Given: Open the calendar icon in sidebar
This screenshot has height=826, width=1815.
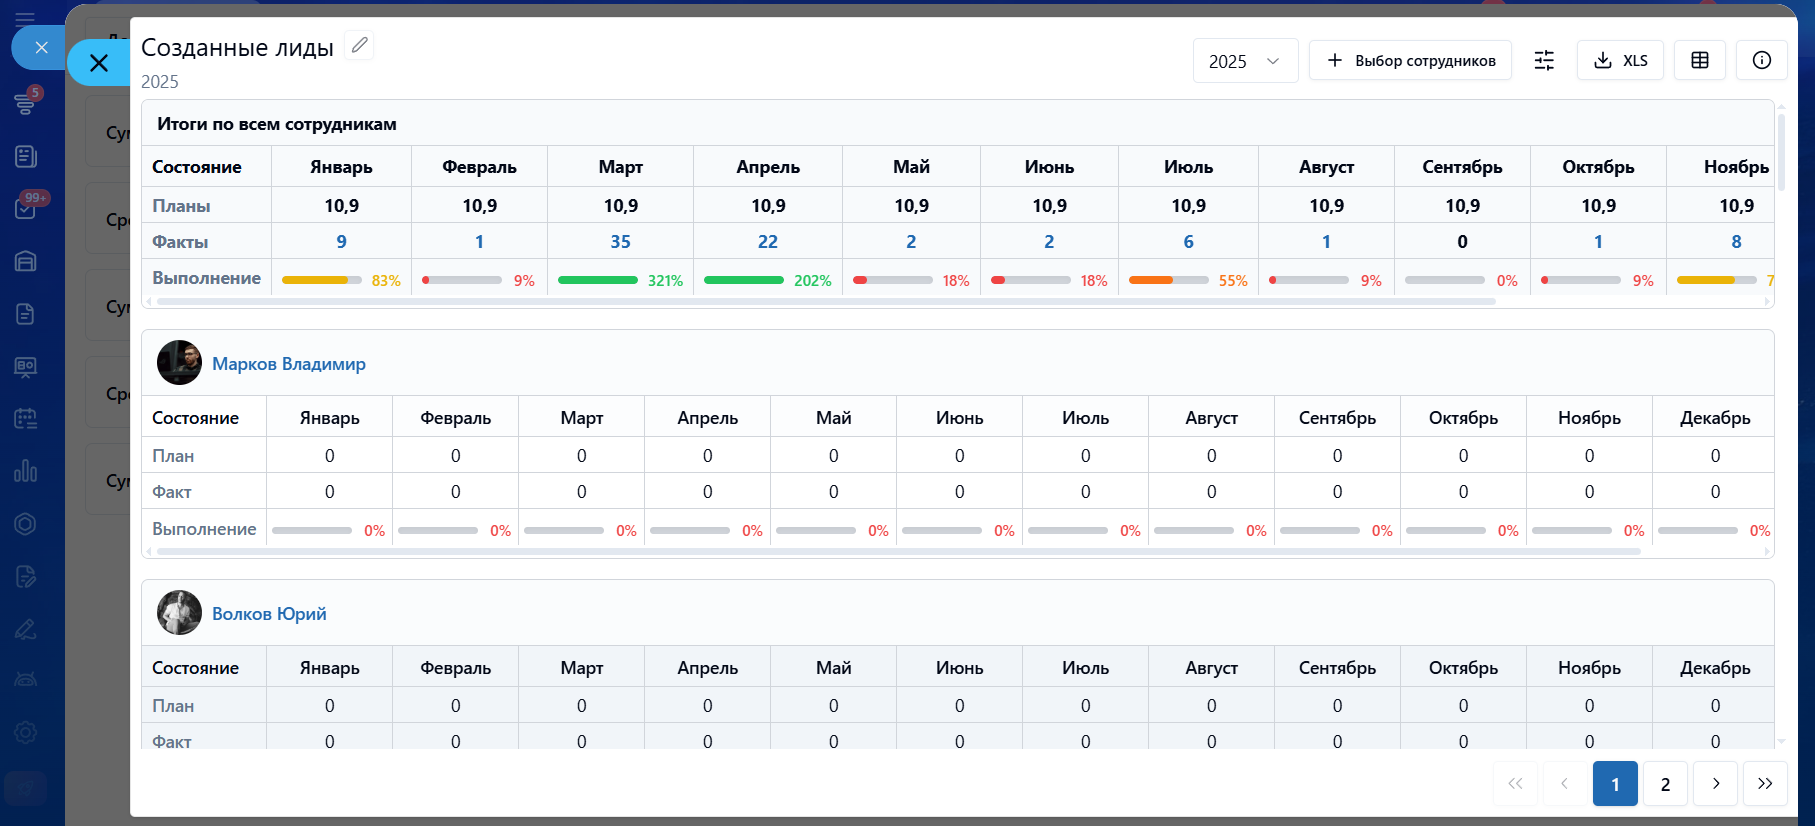Looking at the screenshot, I should coord(26,419).
